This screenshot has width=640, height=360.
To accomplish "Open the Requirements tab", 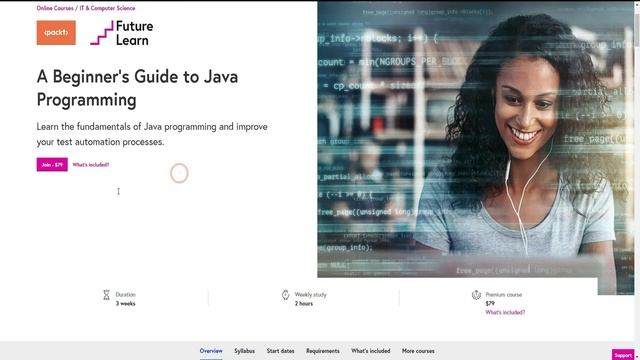I will (x=323, y=351).
